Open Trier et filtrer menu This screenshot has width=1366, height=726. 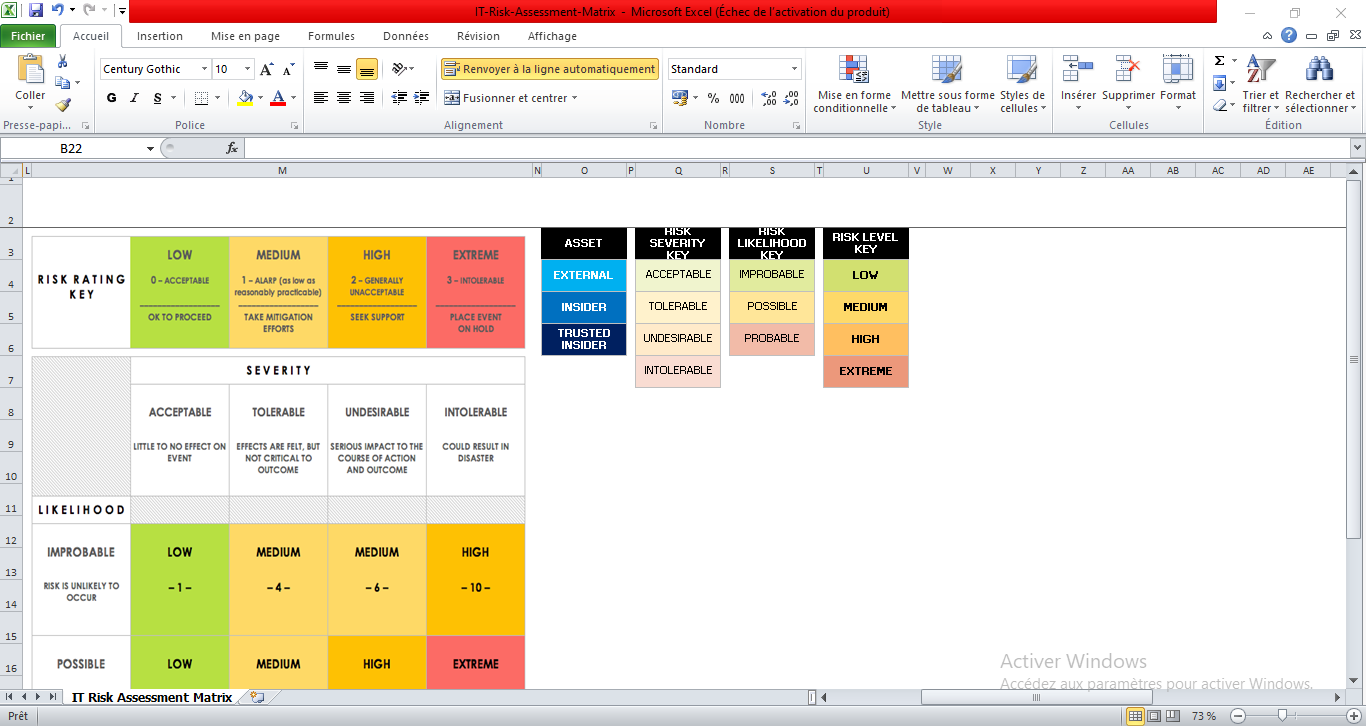pos(1261,84)
